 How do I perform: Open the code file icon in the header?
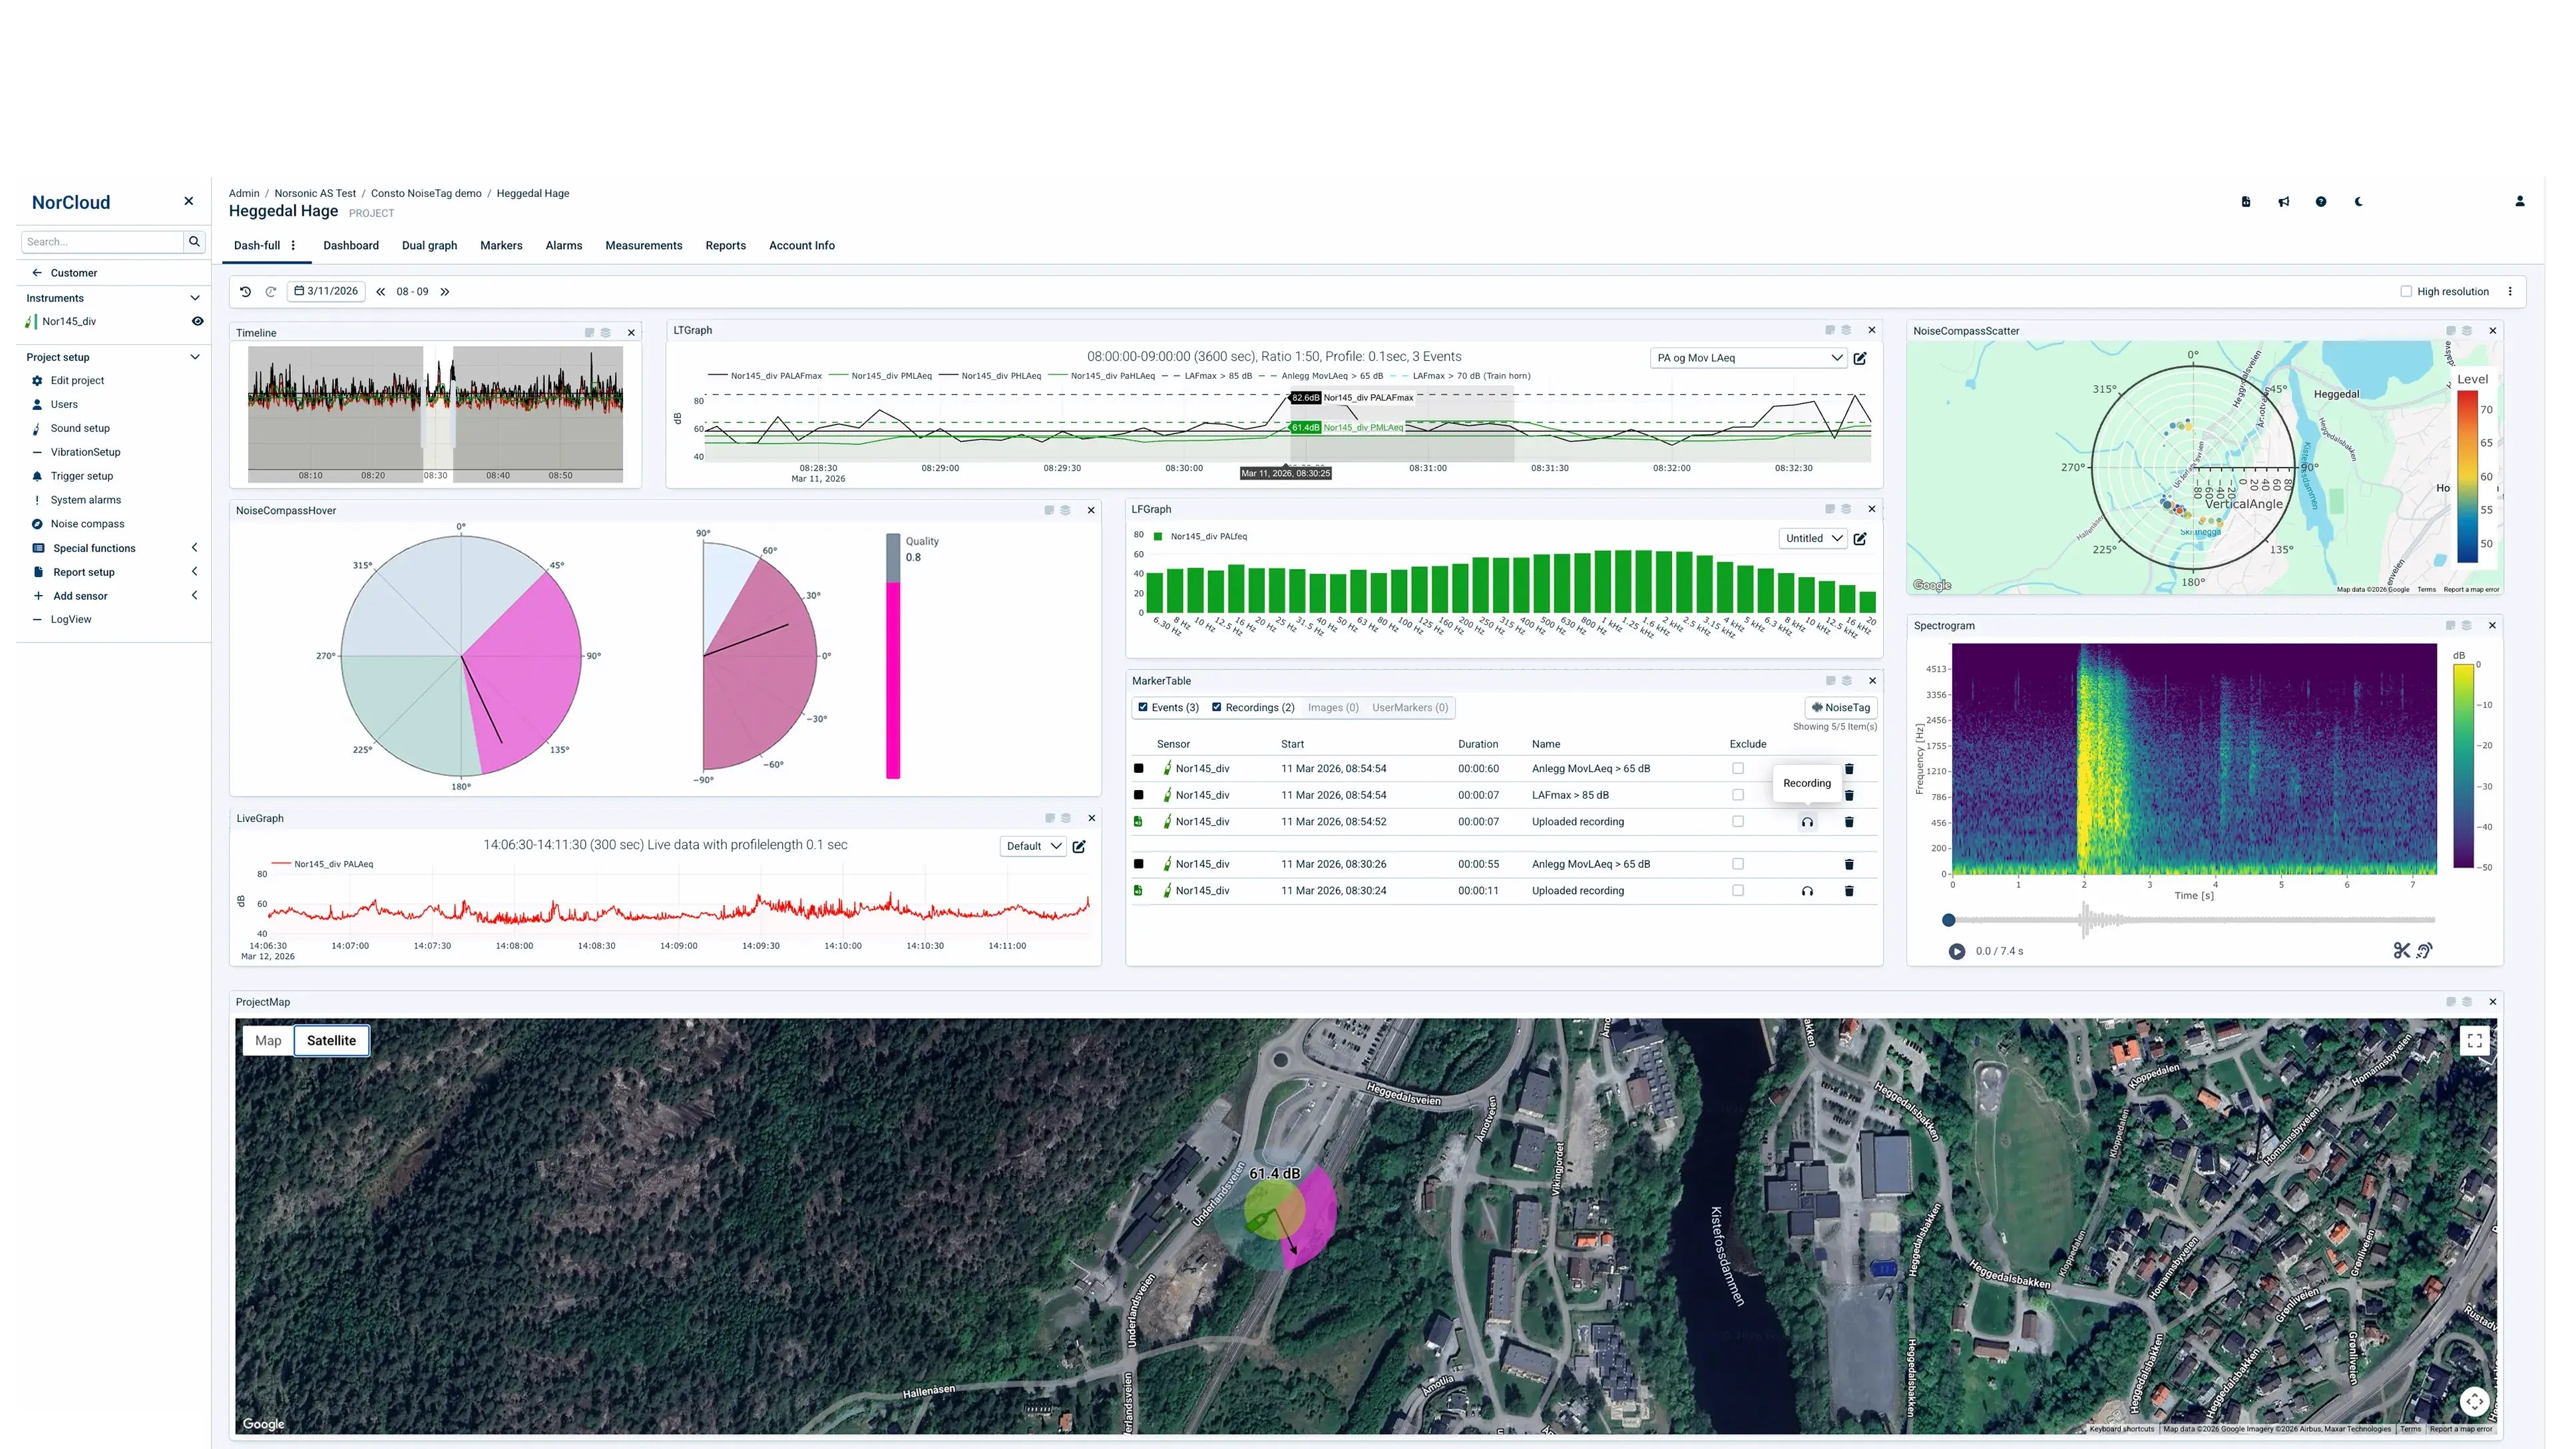pos(2246,202)
